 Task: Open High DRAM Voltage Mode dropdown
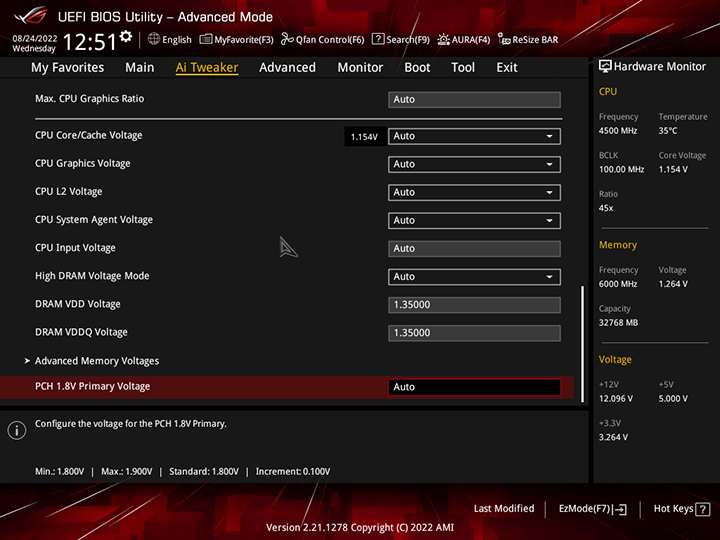point(474,277)
